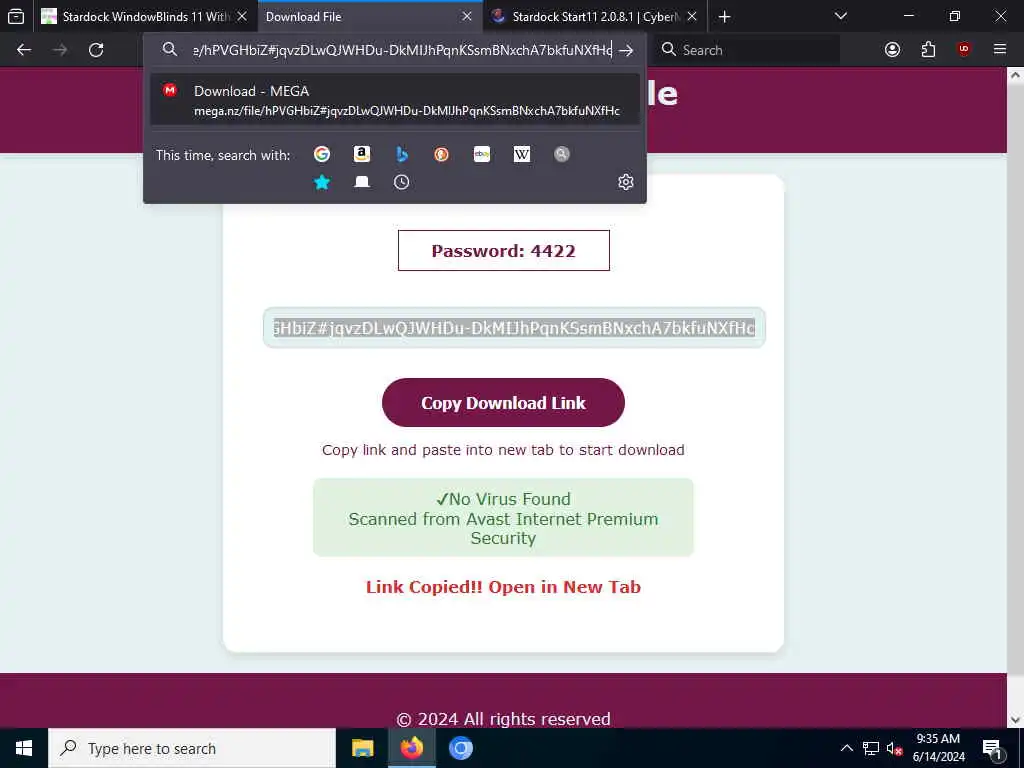Search this time with eBay

(482, 154)
